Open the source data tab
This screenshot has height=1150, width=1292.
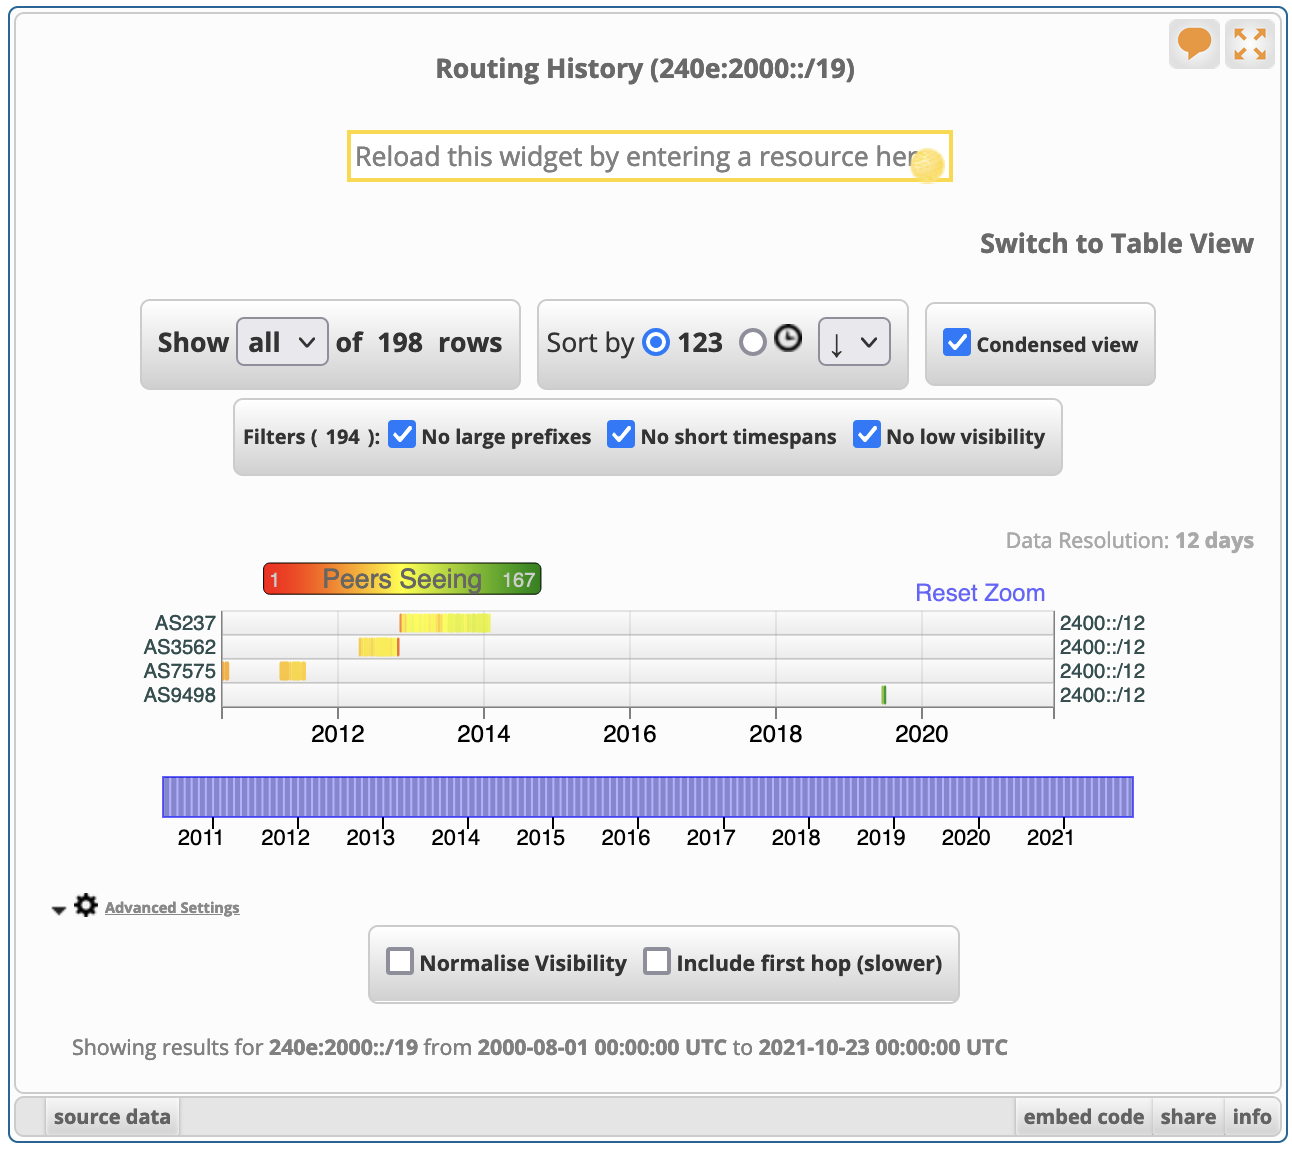pos(112,1117)
